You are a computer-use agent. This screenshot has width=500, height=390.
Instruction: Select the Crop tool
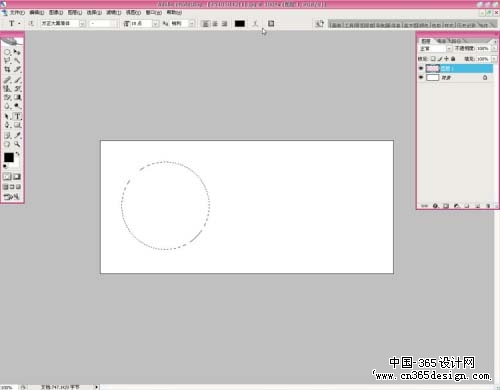point(7,69)
